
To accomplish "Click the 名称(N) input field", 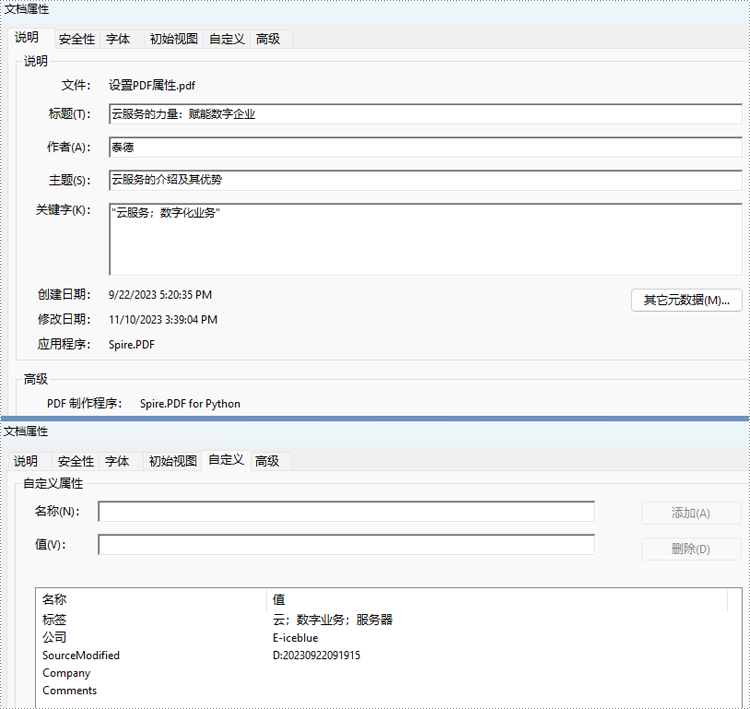I will 346,511.
